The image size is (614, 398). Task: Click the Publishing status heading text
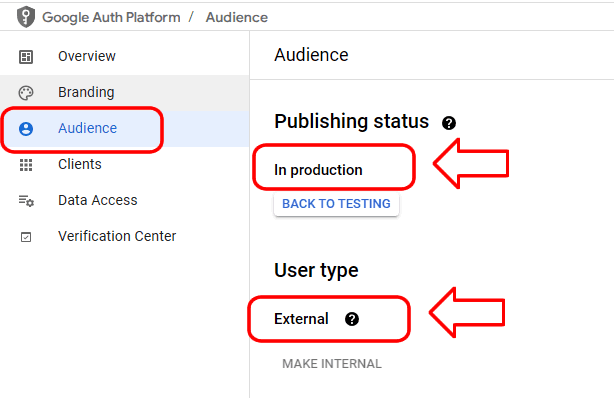(x=352, y=121)
